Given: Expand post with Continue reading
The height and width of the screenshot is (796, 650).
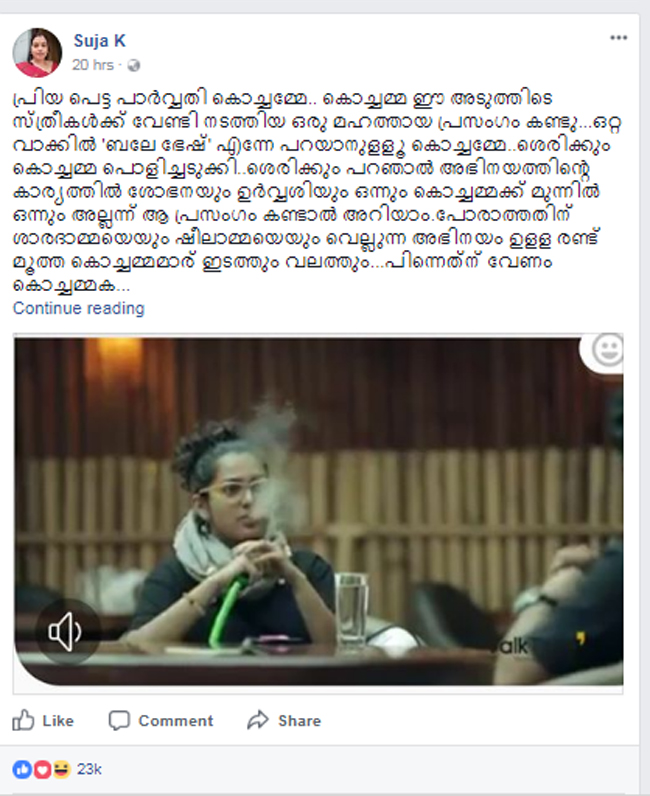Looking at the screenshot, I should point(79,308).
